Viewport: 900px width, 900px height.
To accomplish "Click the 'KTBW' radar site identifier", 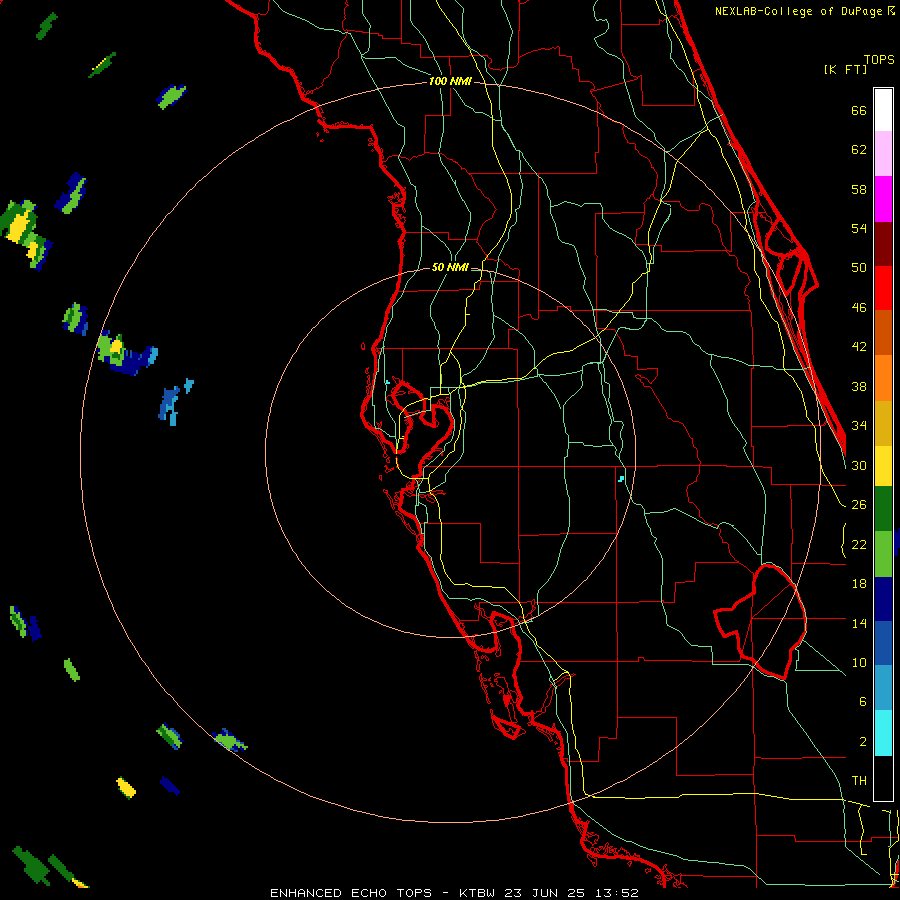I will point(478,893).
